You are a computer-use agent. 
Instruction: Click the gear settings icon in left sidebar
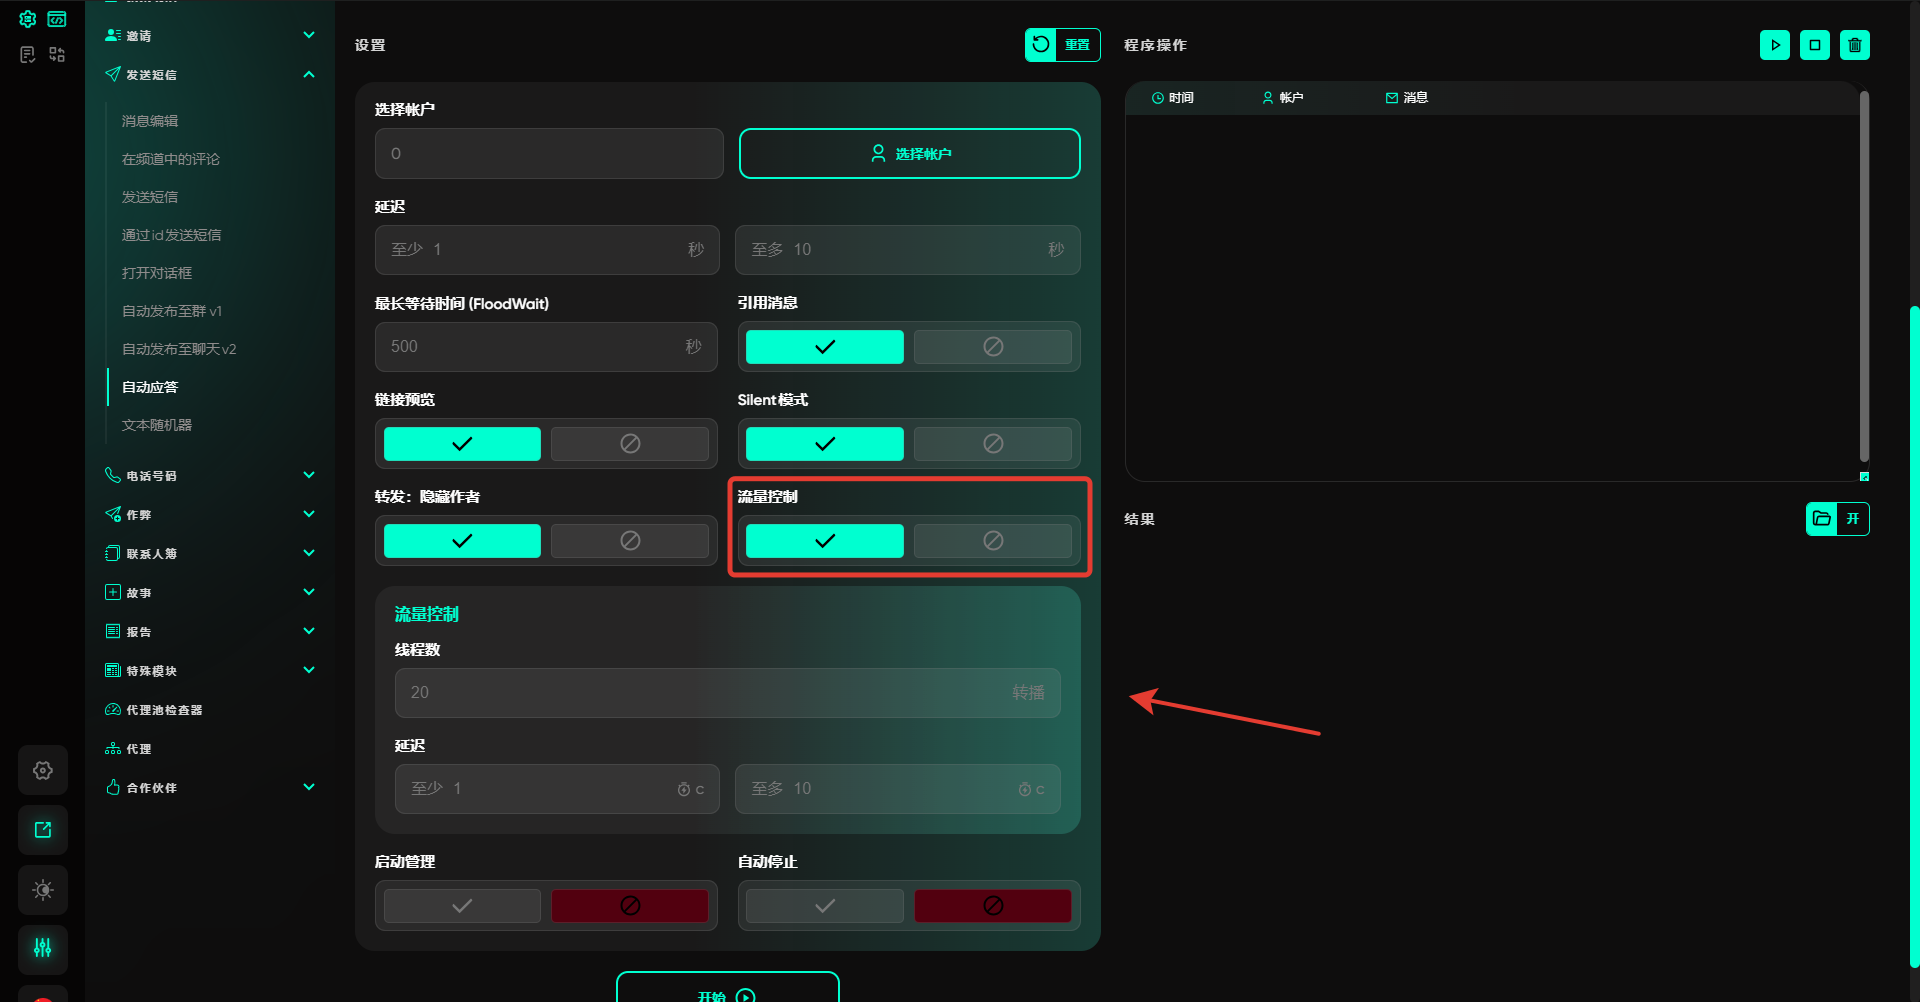point(43,770)
